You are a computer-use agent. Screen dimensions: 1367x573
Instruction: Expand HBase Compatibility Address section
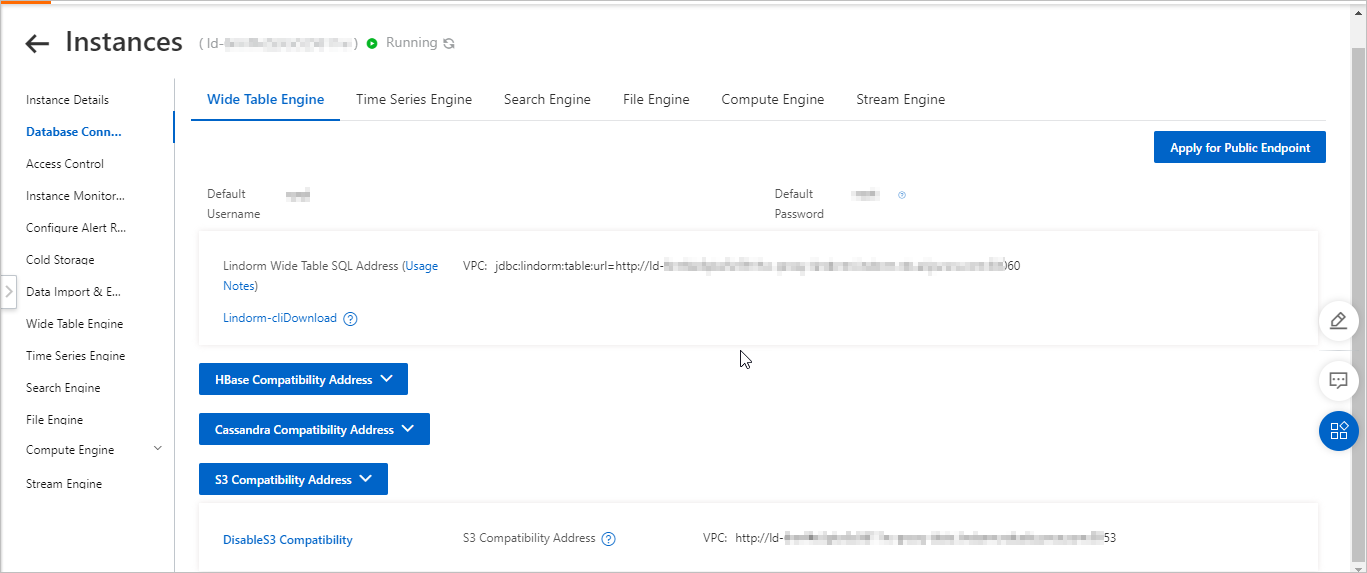pyautogui.click(x=303, y=380)
